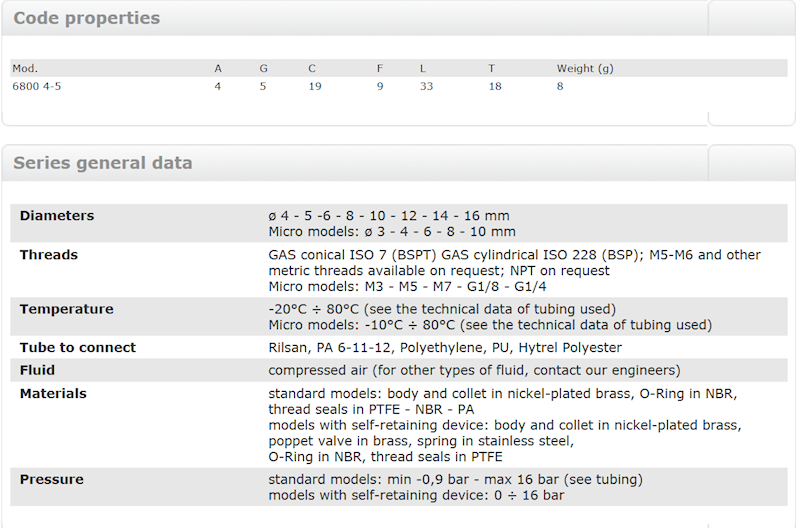
Task: Click the F column header
Action: (380, 68)
